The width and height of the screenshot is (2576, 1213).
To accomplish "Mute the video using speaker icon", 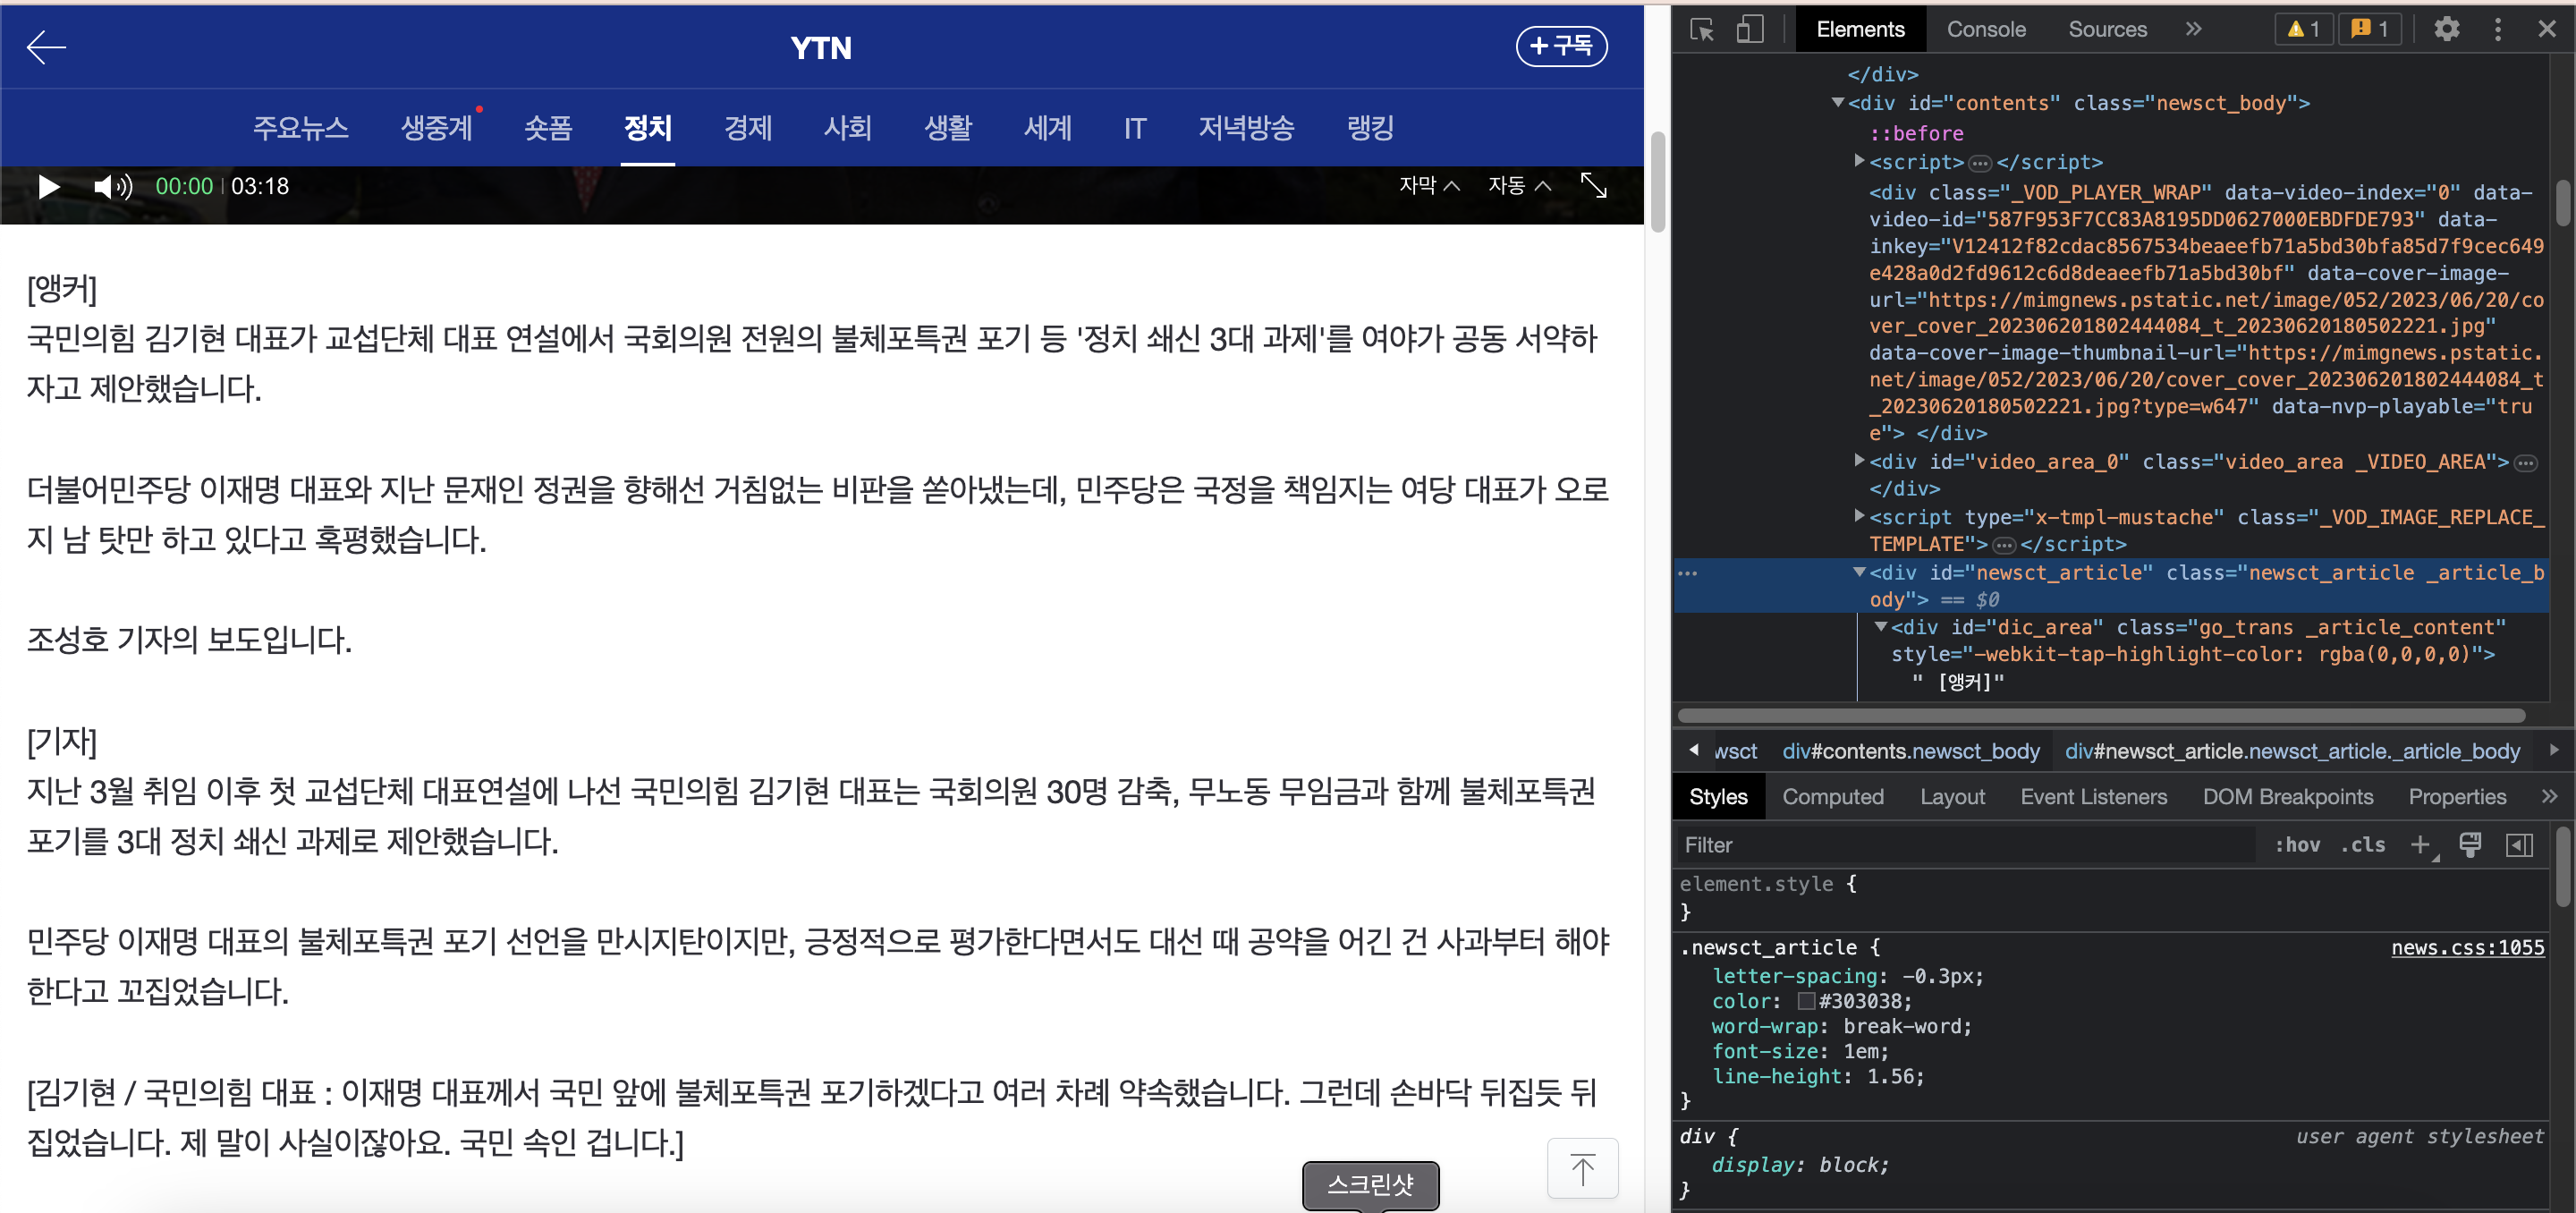I will pos(111,187).
